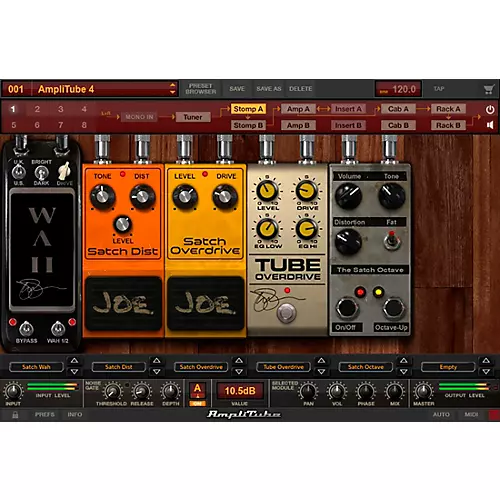
Task: Stomp the Satch Dist JOE footpad
Action: click(x=123, y=303)
